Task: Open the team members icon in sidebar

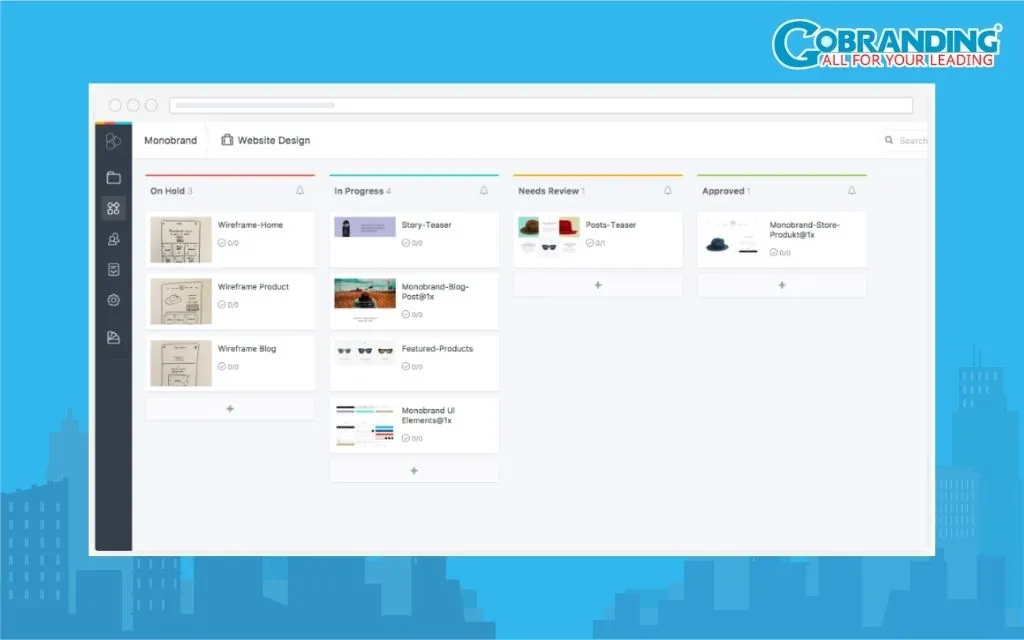Action: point(113,238)
